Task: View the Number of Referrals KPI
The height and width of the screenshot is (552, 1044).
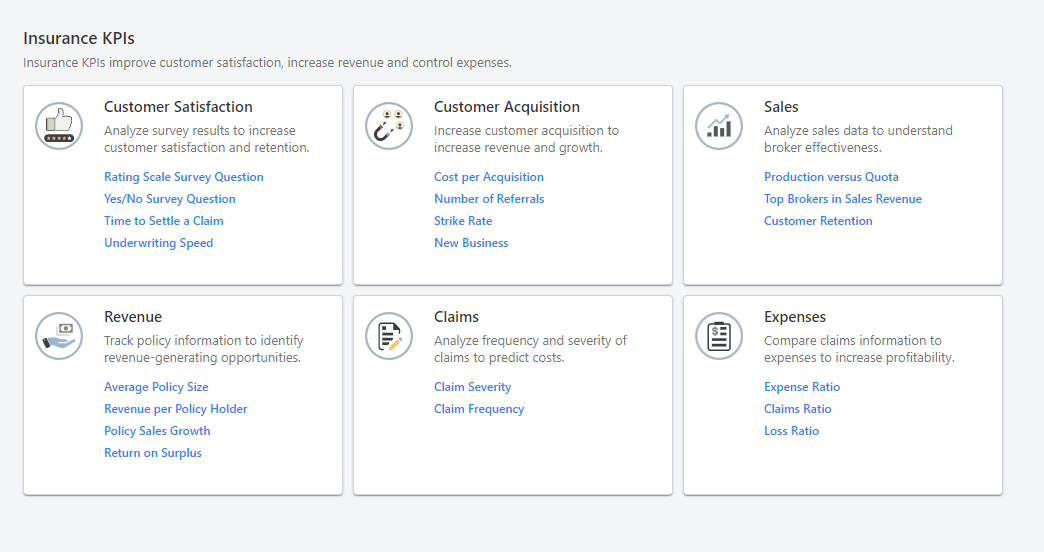Action: tap(489, 199)
